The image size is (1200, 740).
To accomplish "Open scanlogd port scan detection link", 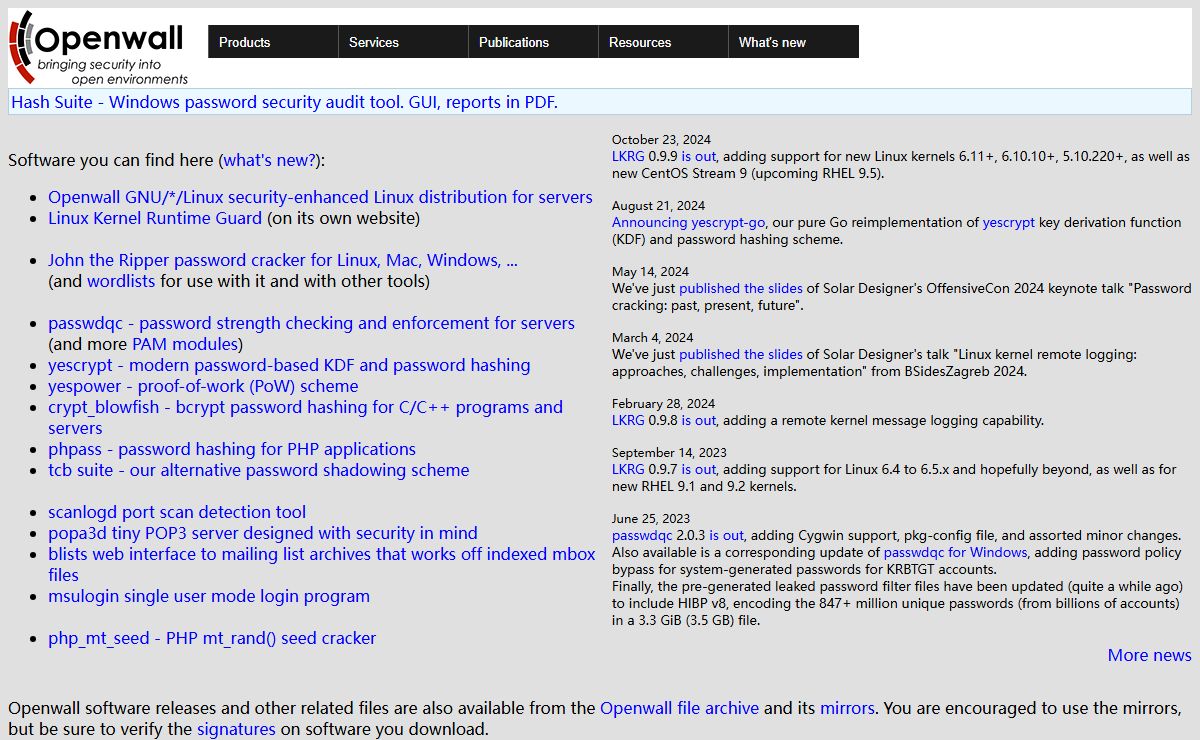I will pyautogui.click(x=177, y=512).
